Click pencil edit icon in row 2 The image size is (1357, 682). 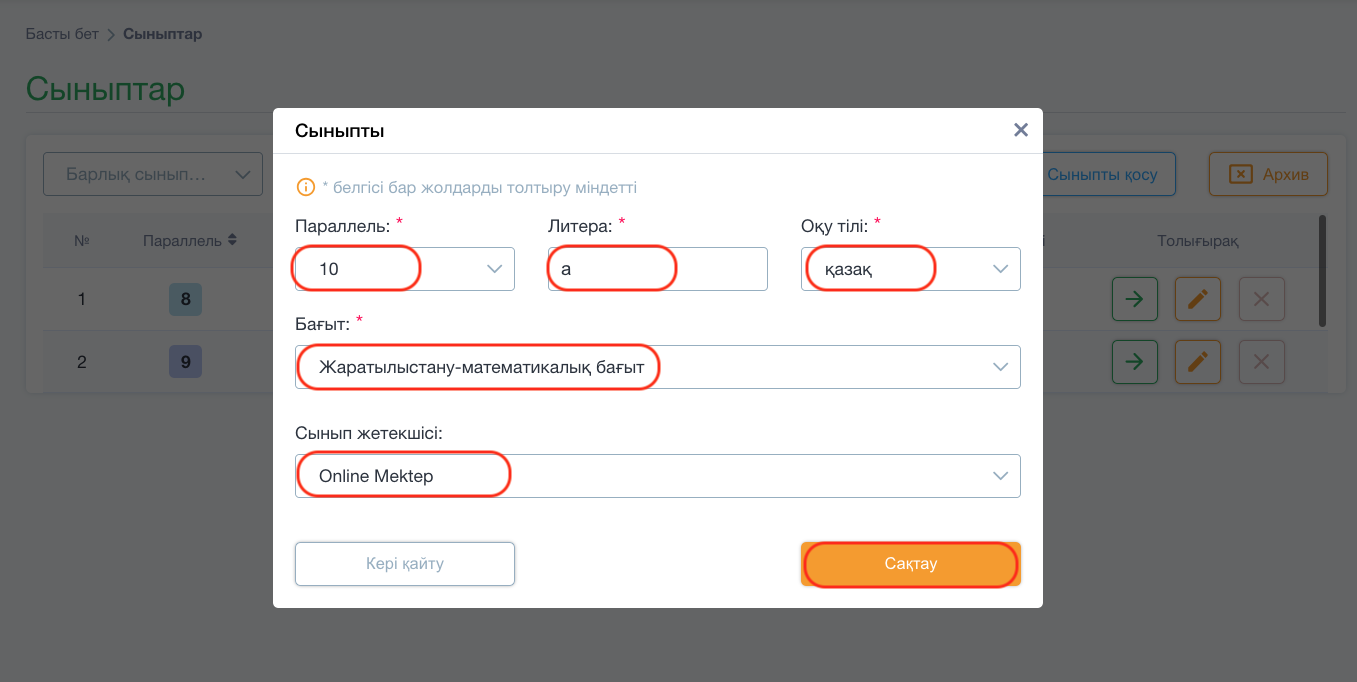coord(1198,361)
